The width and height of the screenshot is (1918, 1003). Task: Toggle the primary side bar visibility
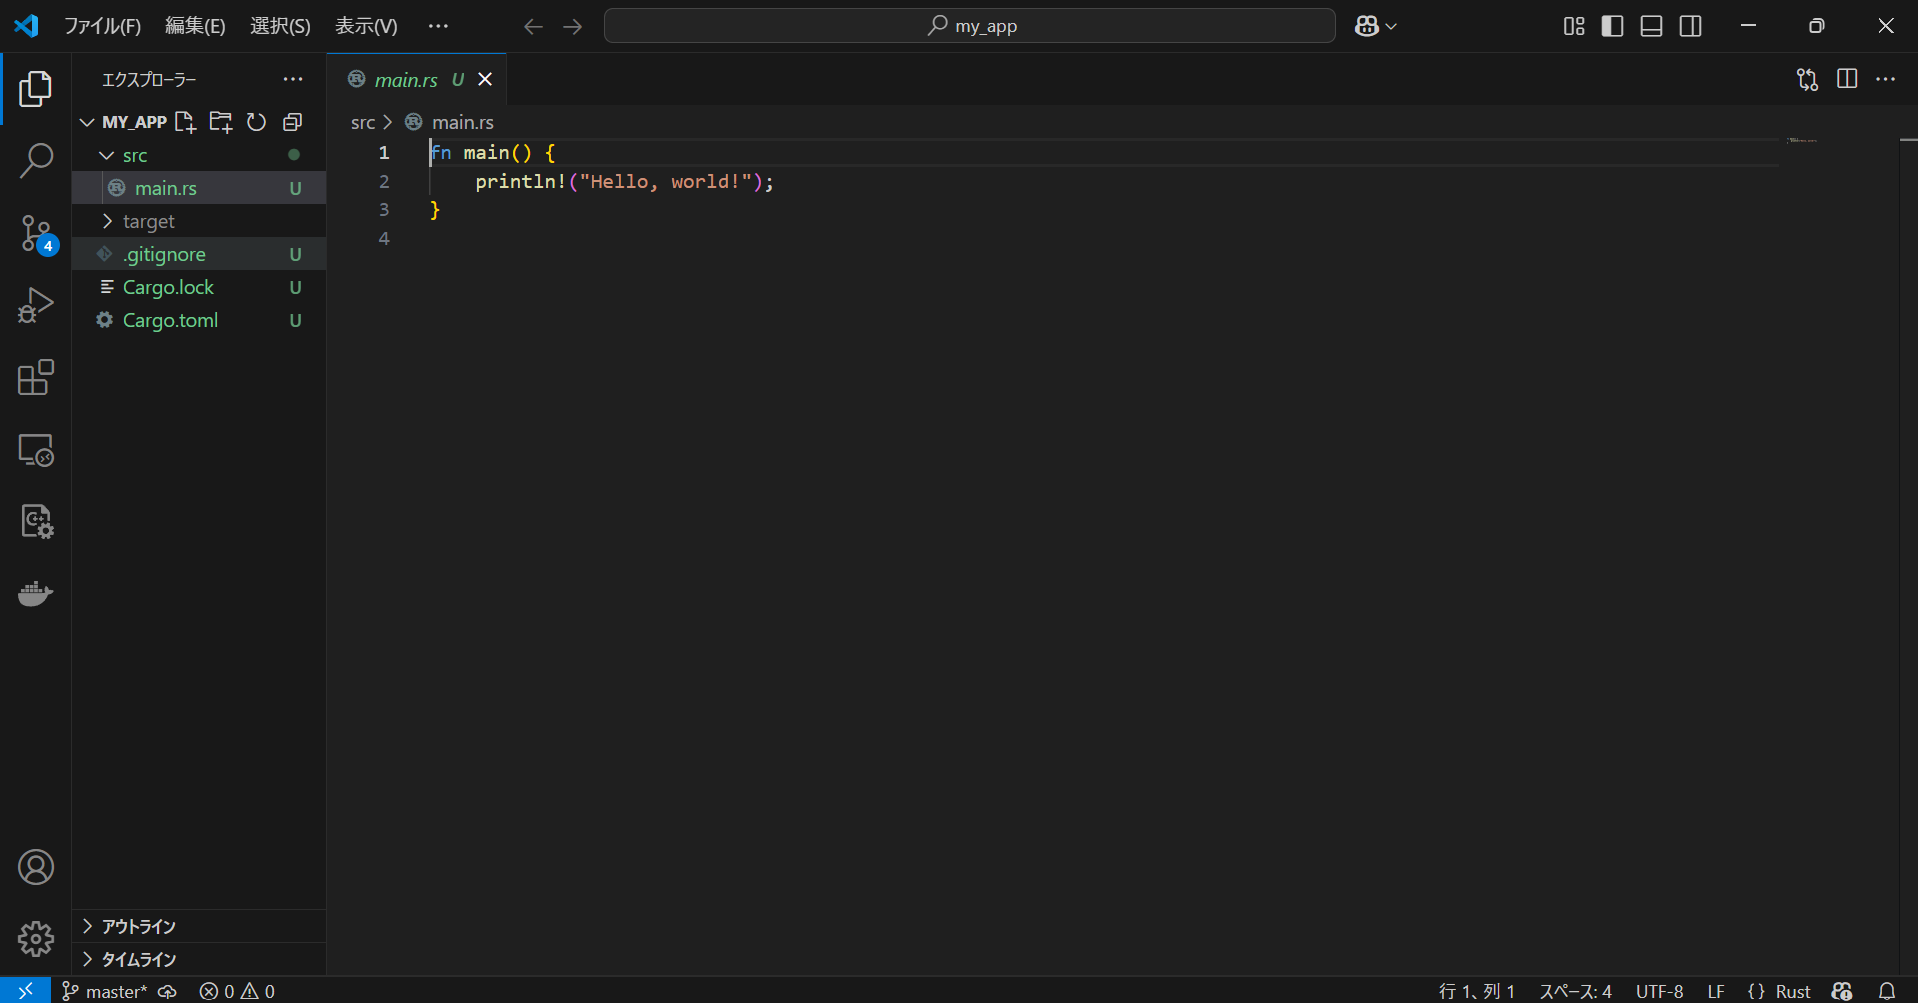pyautogui.click(x=1612, y=26)
